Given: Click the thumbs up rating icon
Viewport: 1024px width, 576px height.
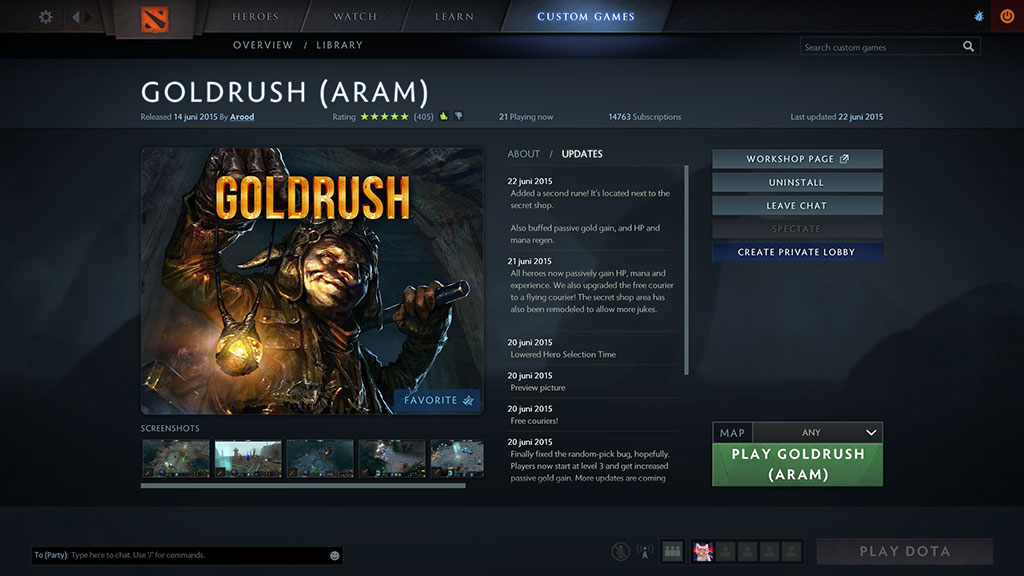Looking at the screenshot, I should (443, 117).
